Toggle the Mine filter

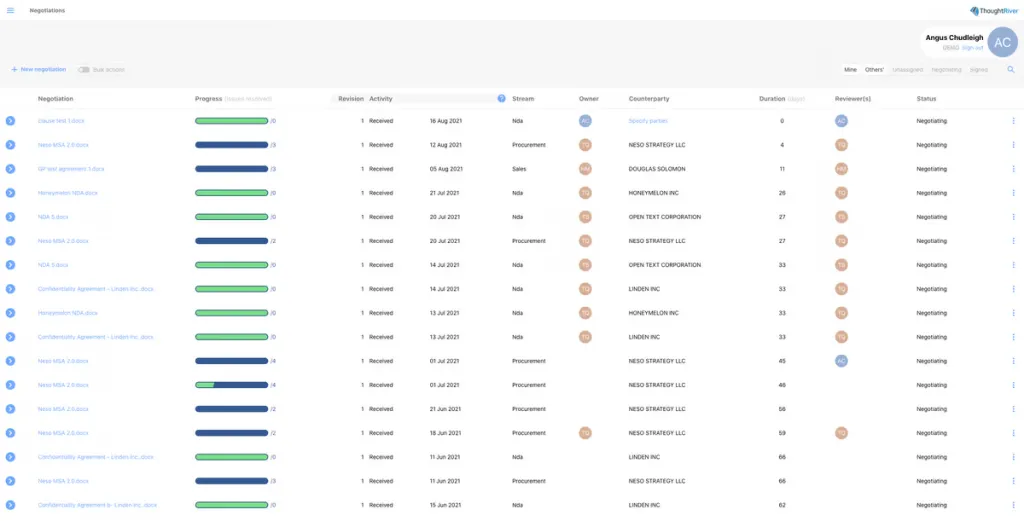point(850,70)
